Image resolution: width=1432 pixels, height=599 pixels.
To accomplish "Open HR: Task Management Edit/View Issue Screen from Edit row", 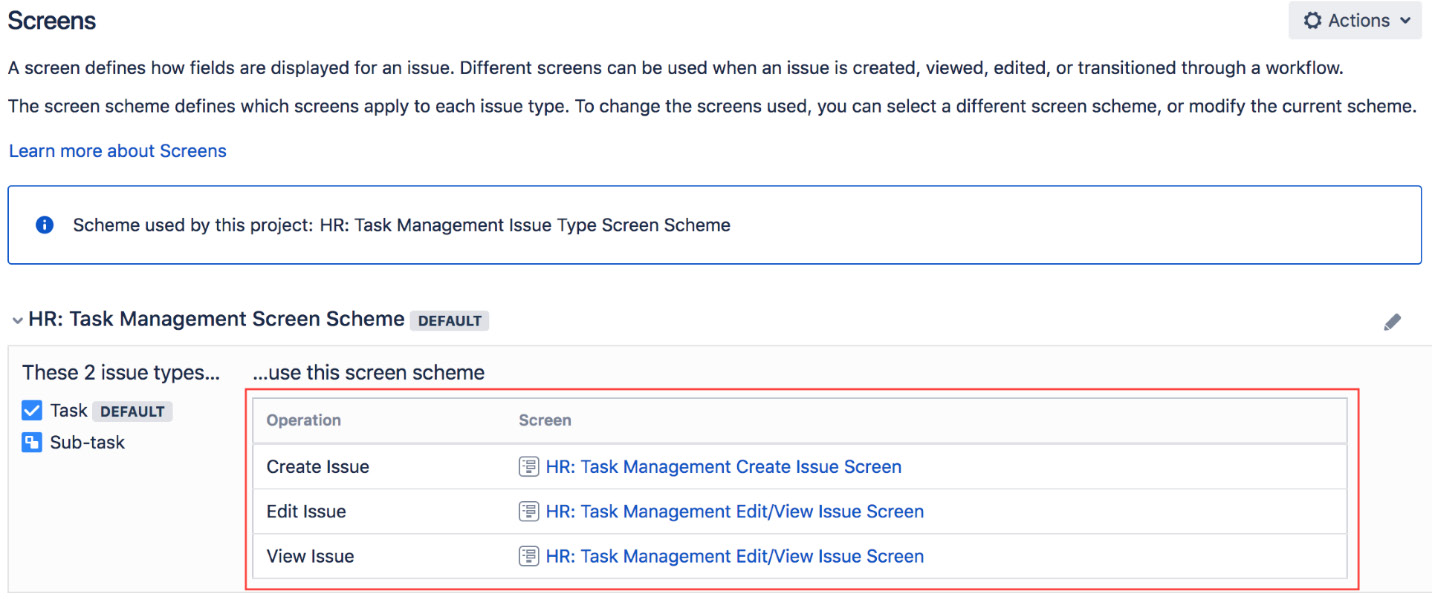I will pyautogui.click(x=734, y=511).
